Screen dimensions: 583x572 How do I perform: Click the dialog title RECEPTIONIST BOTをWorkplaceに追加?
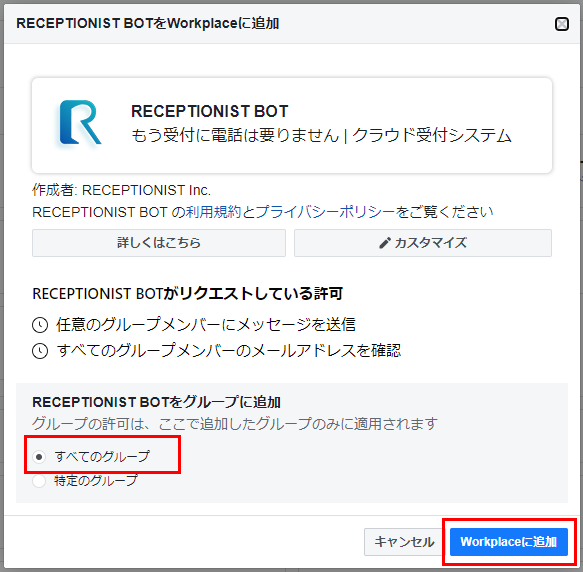(148, 23)
